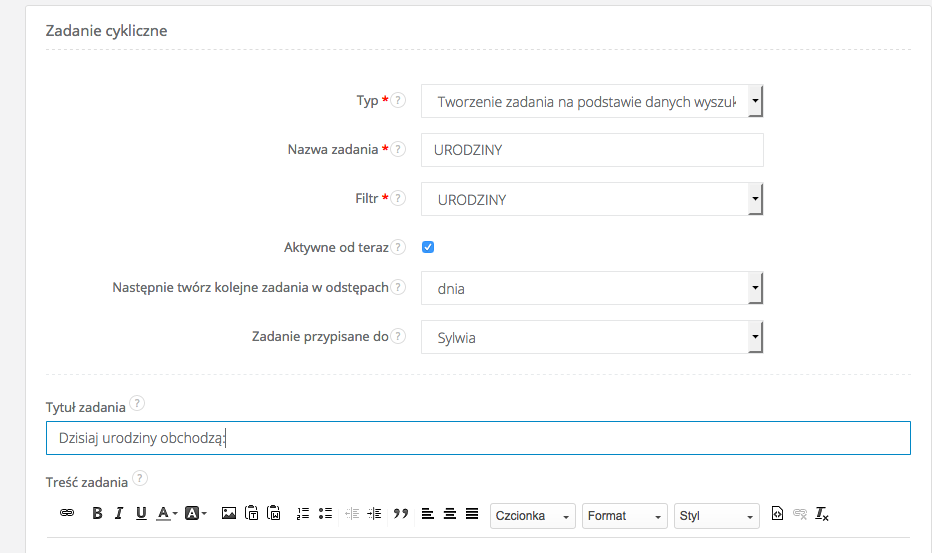Justify the text alignment
The height and width of the screenshot is (553, 932).
pyautogui.click(x=472, y=514)
